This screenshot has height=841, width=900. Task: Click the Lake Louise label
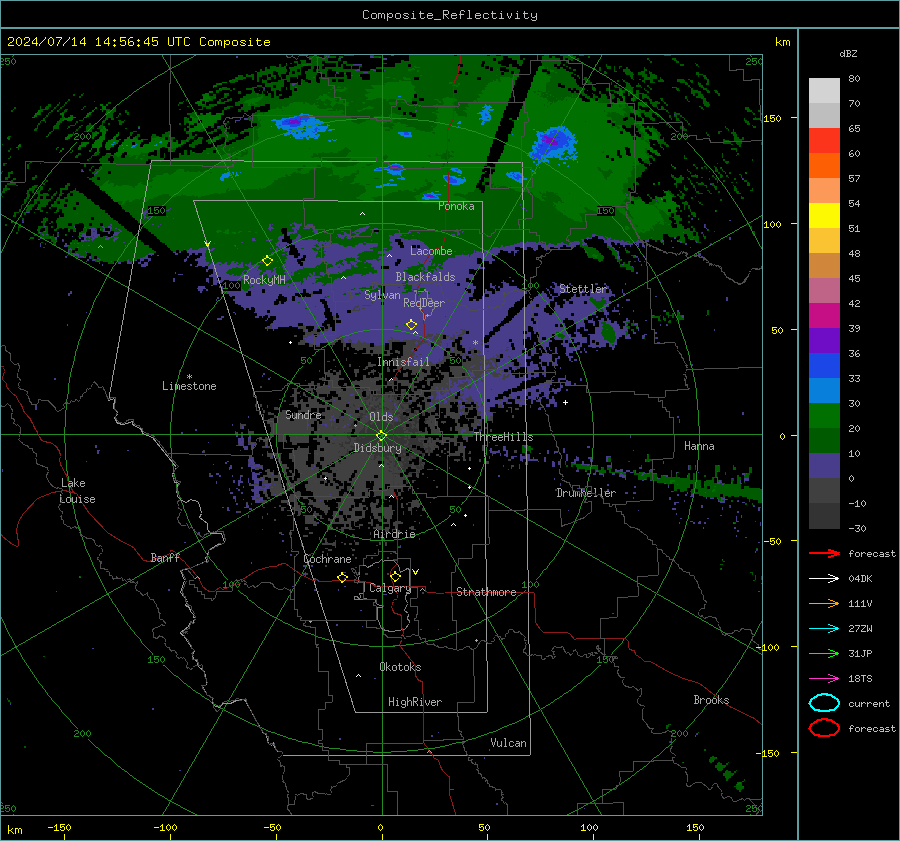click(x=77, y=491)
